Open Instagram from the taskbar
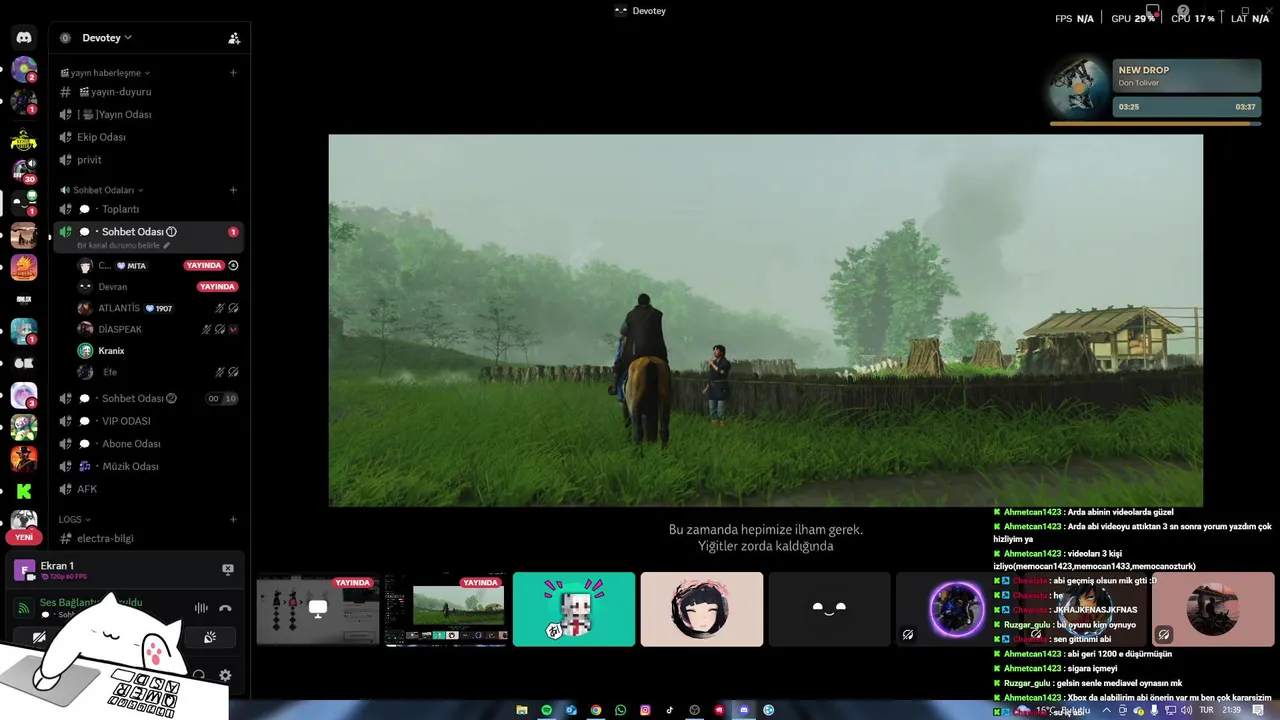Viewport: 1280px width, 720px height. coord(645,710)
